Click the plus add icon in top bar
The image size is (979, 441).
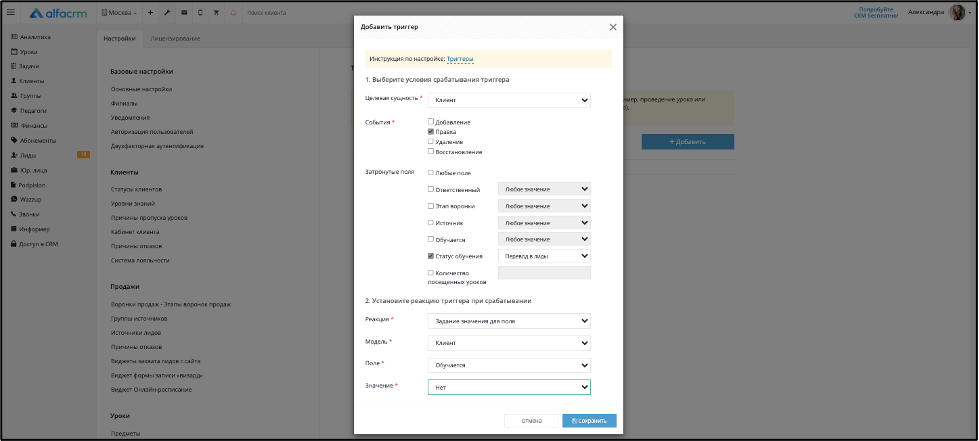click(x=150, y=12)
